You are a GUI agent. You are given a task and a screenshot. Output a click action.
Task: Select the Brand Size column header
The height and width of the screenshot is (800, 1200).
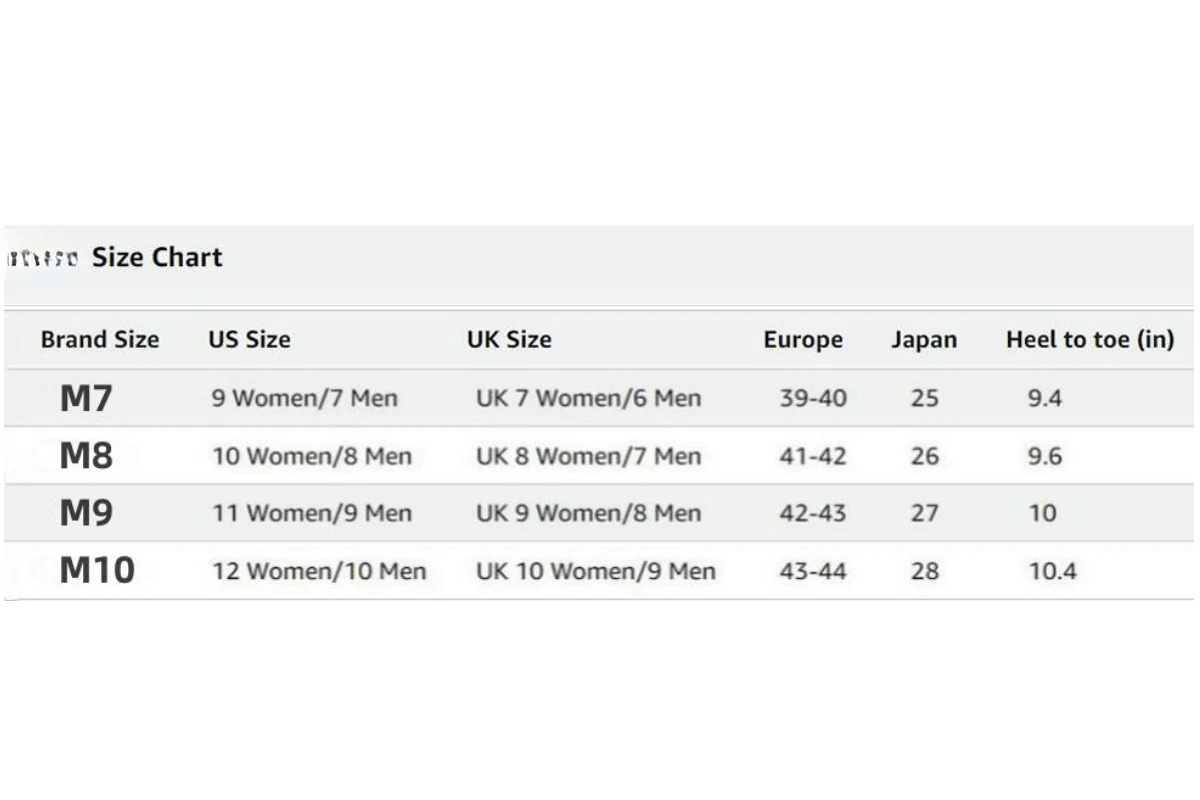[x=100, y=340]
